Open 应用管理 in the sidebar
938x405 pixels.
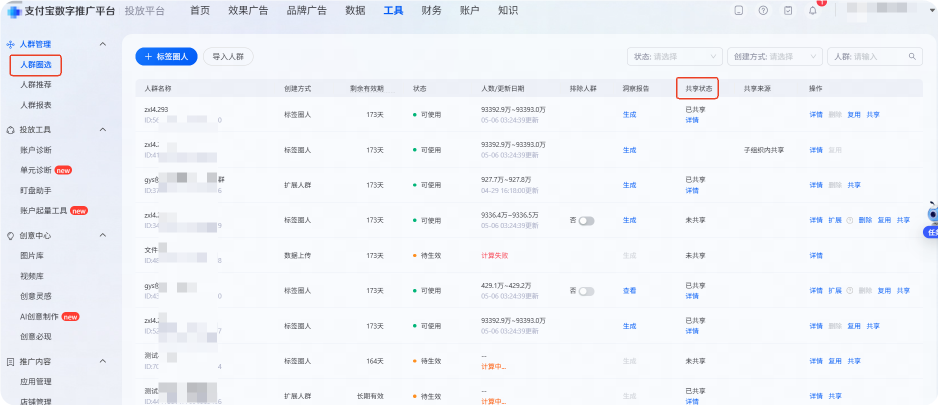pos(36,382)
